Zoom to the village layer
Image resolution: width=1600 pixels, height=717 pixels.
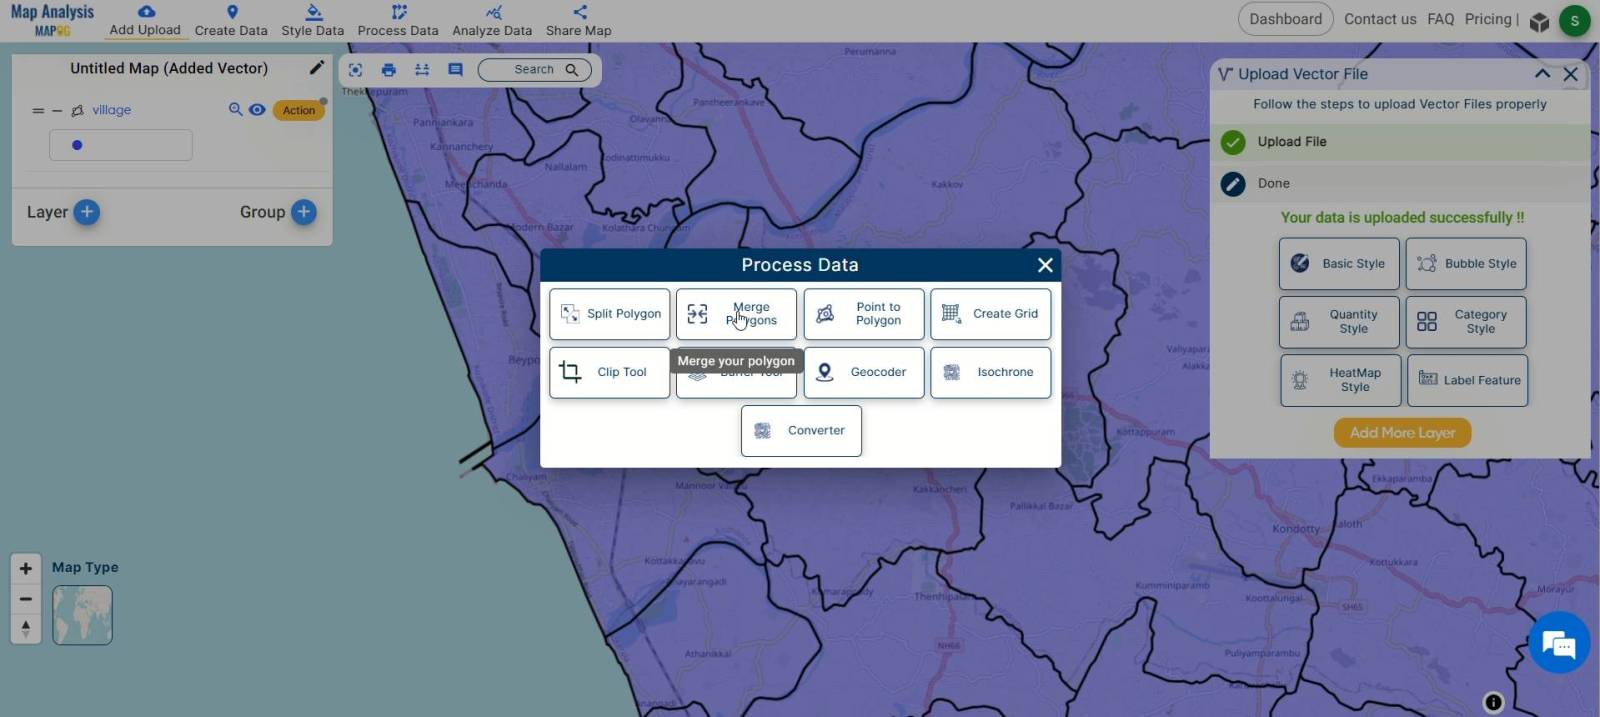(x=235, y=110)
